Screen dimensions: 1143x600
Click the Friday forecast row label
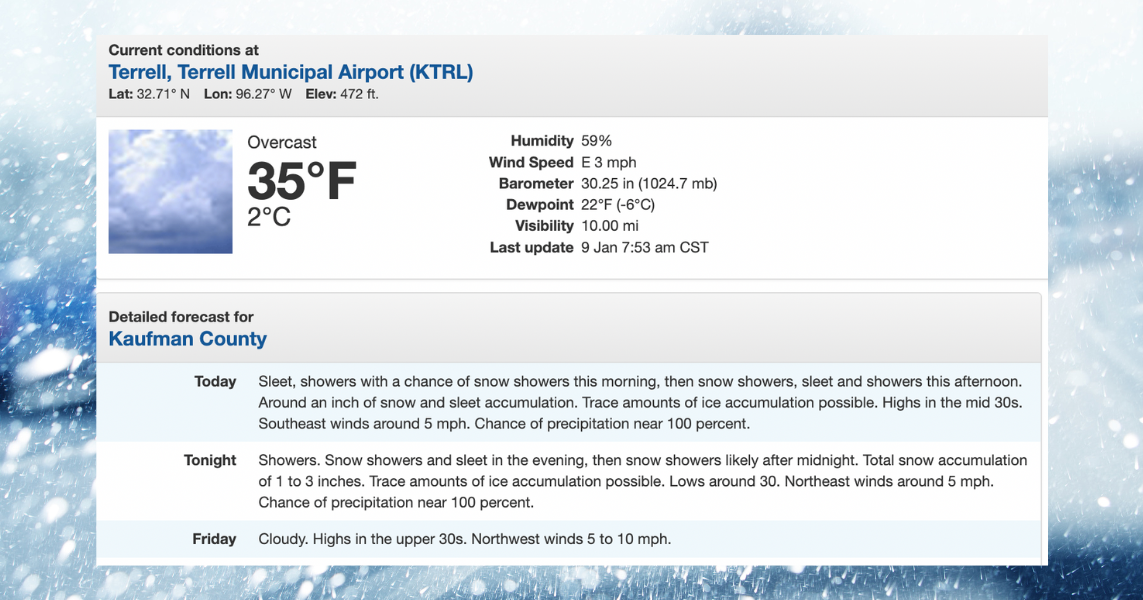coord(214,539)
